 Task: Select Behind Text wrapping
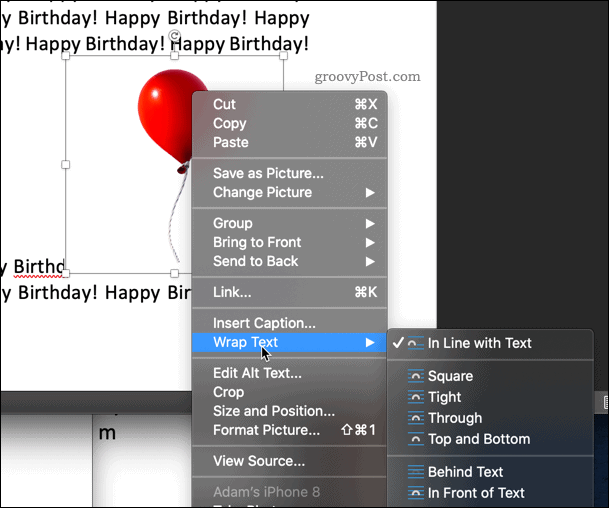click(x=490, y=471)
